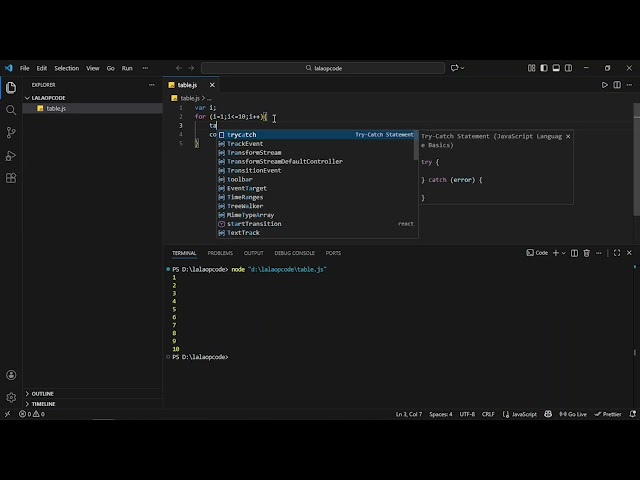
Task: Collapse the LALAOPCODE folder
Action: [x=47, y=98]
